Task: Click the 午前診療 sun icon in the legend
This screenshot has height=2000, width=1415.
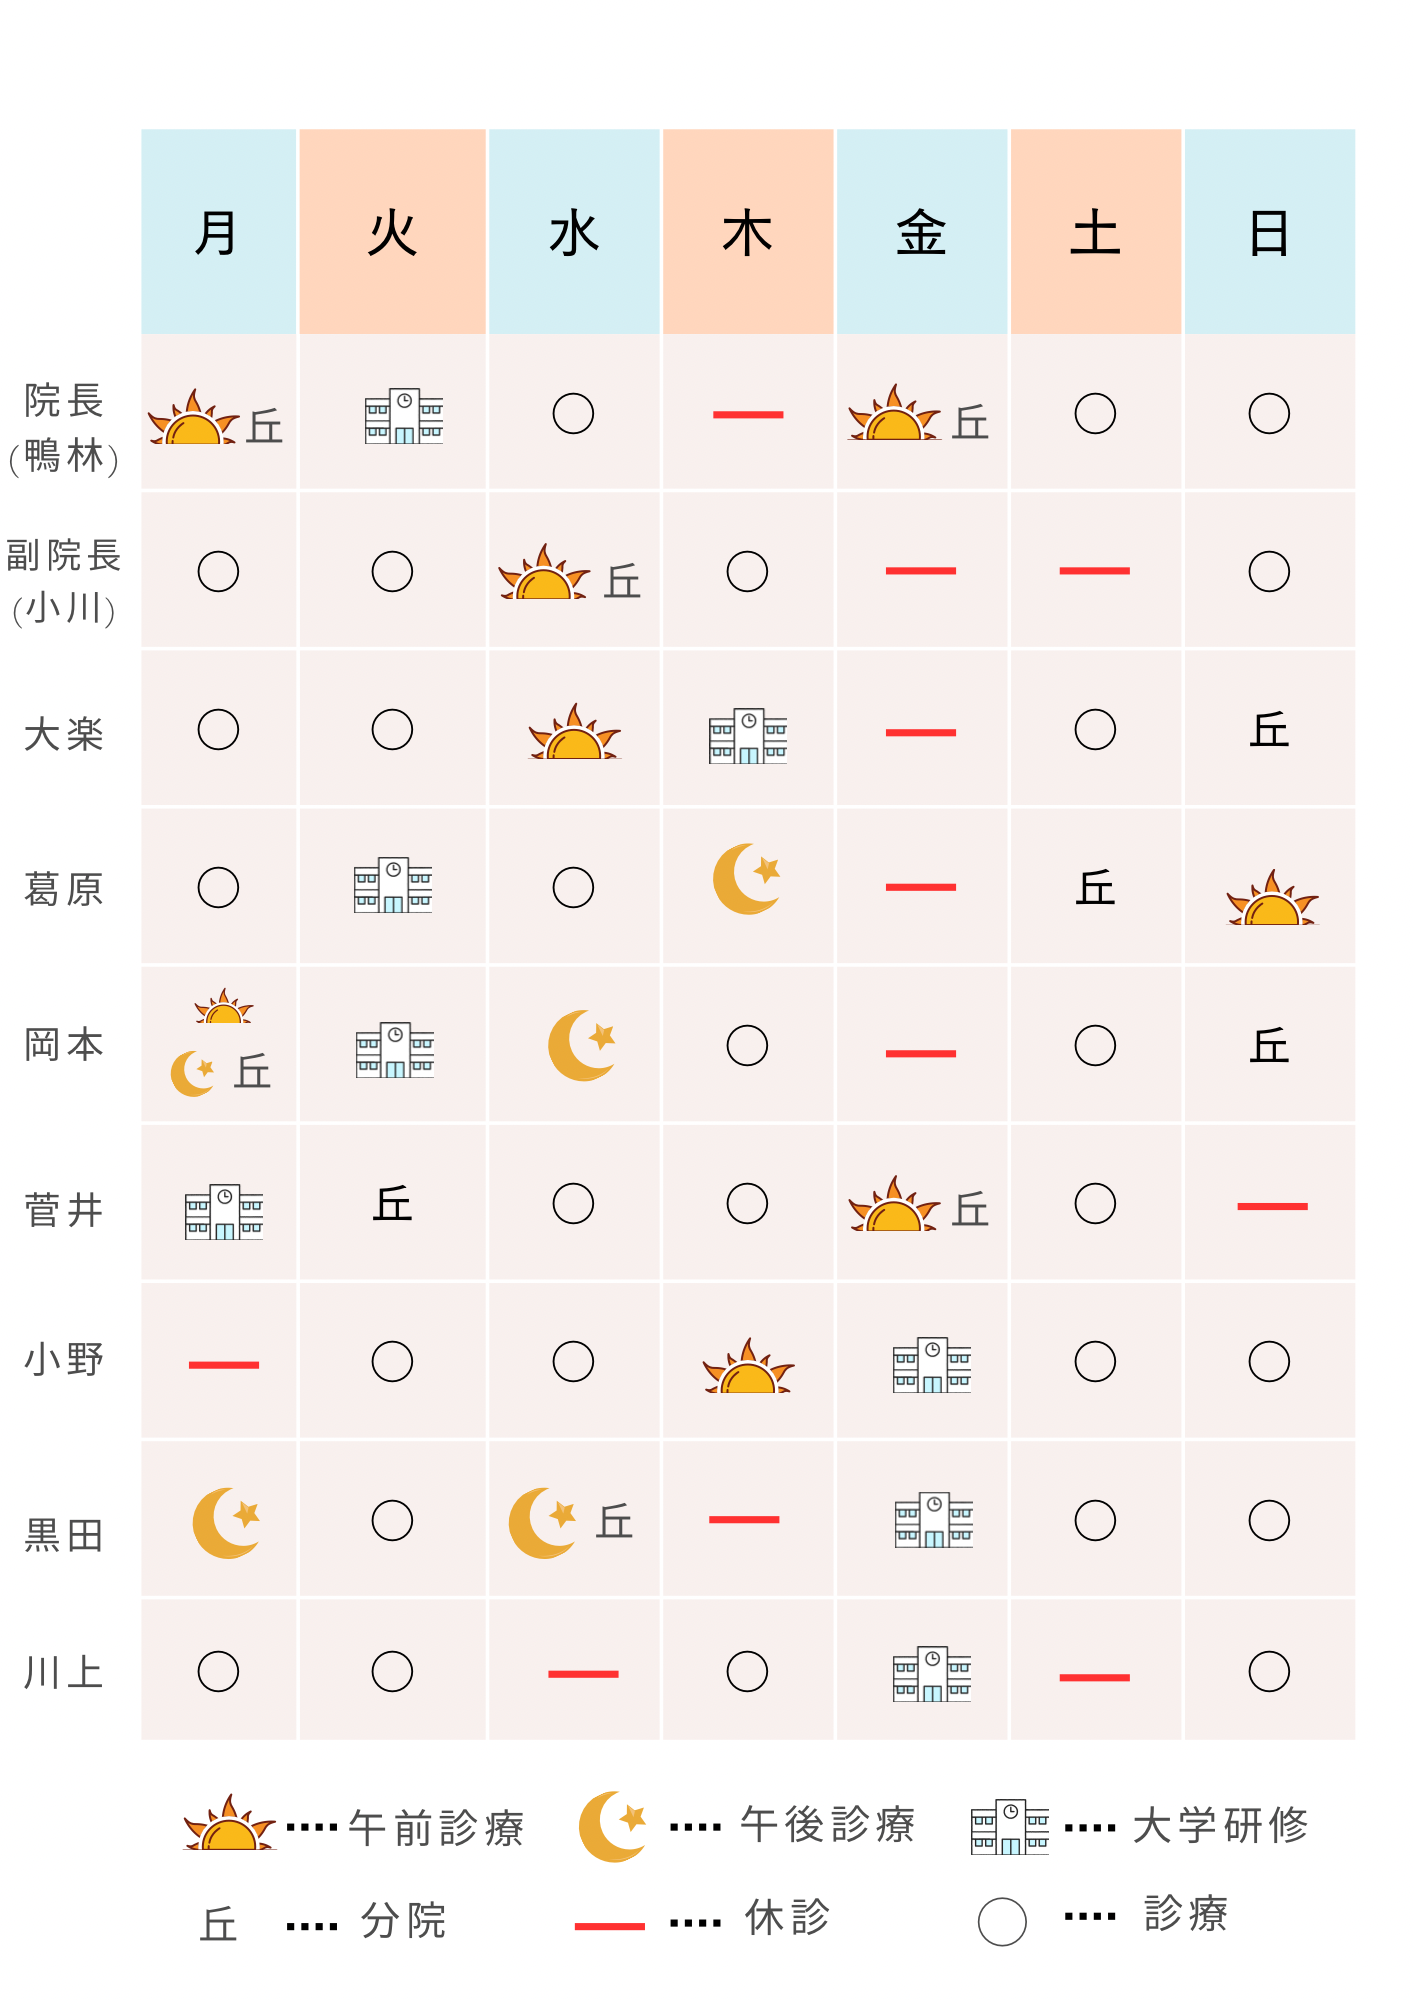Action: point(230,1825)
